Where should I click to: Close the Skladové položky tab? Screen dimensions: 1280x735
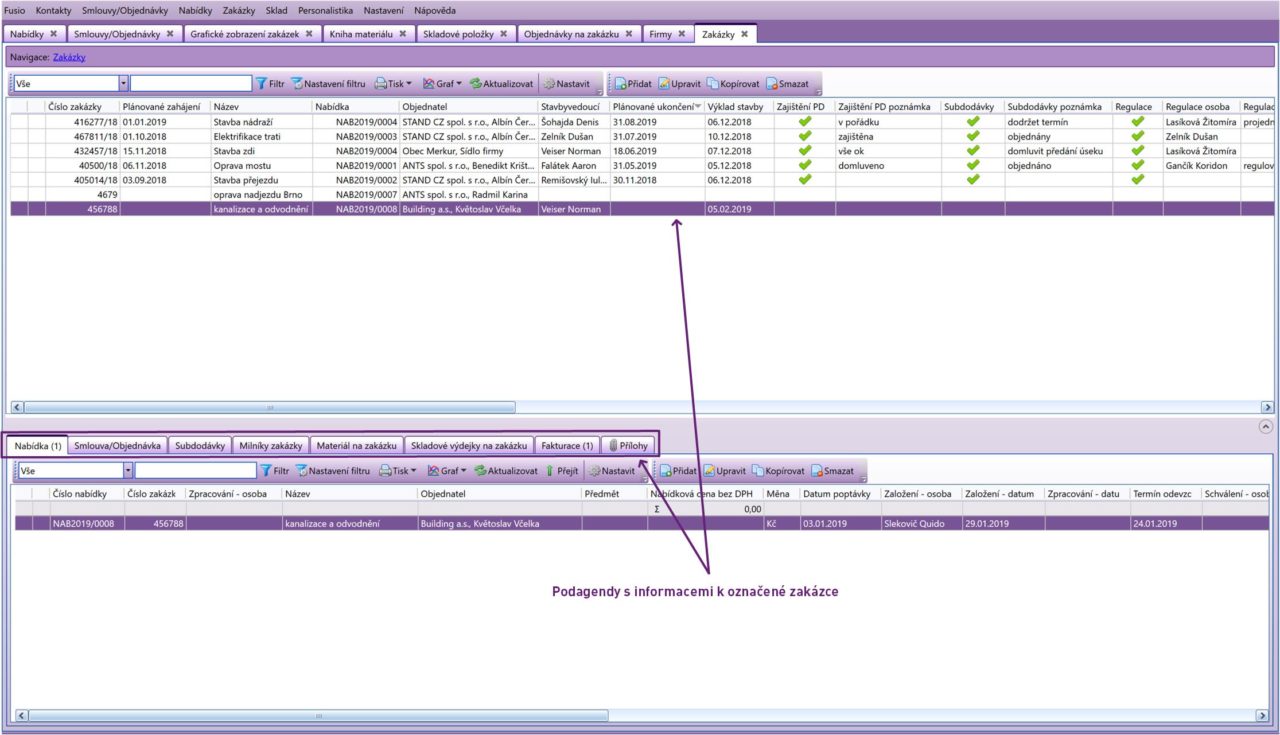pos(503,34)
